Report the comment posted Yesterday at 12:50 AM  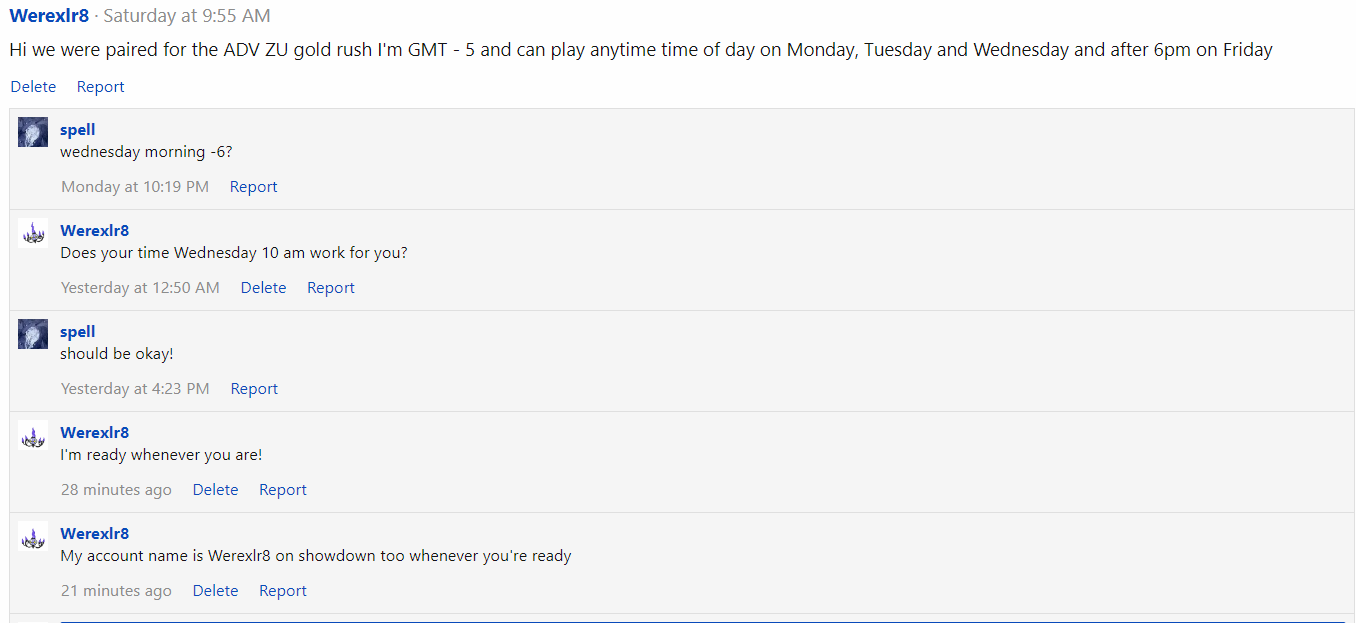coord(330,288)
